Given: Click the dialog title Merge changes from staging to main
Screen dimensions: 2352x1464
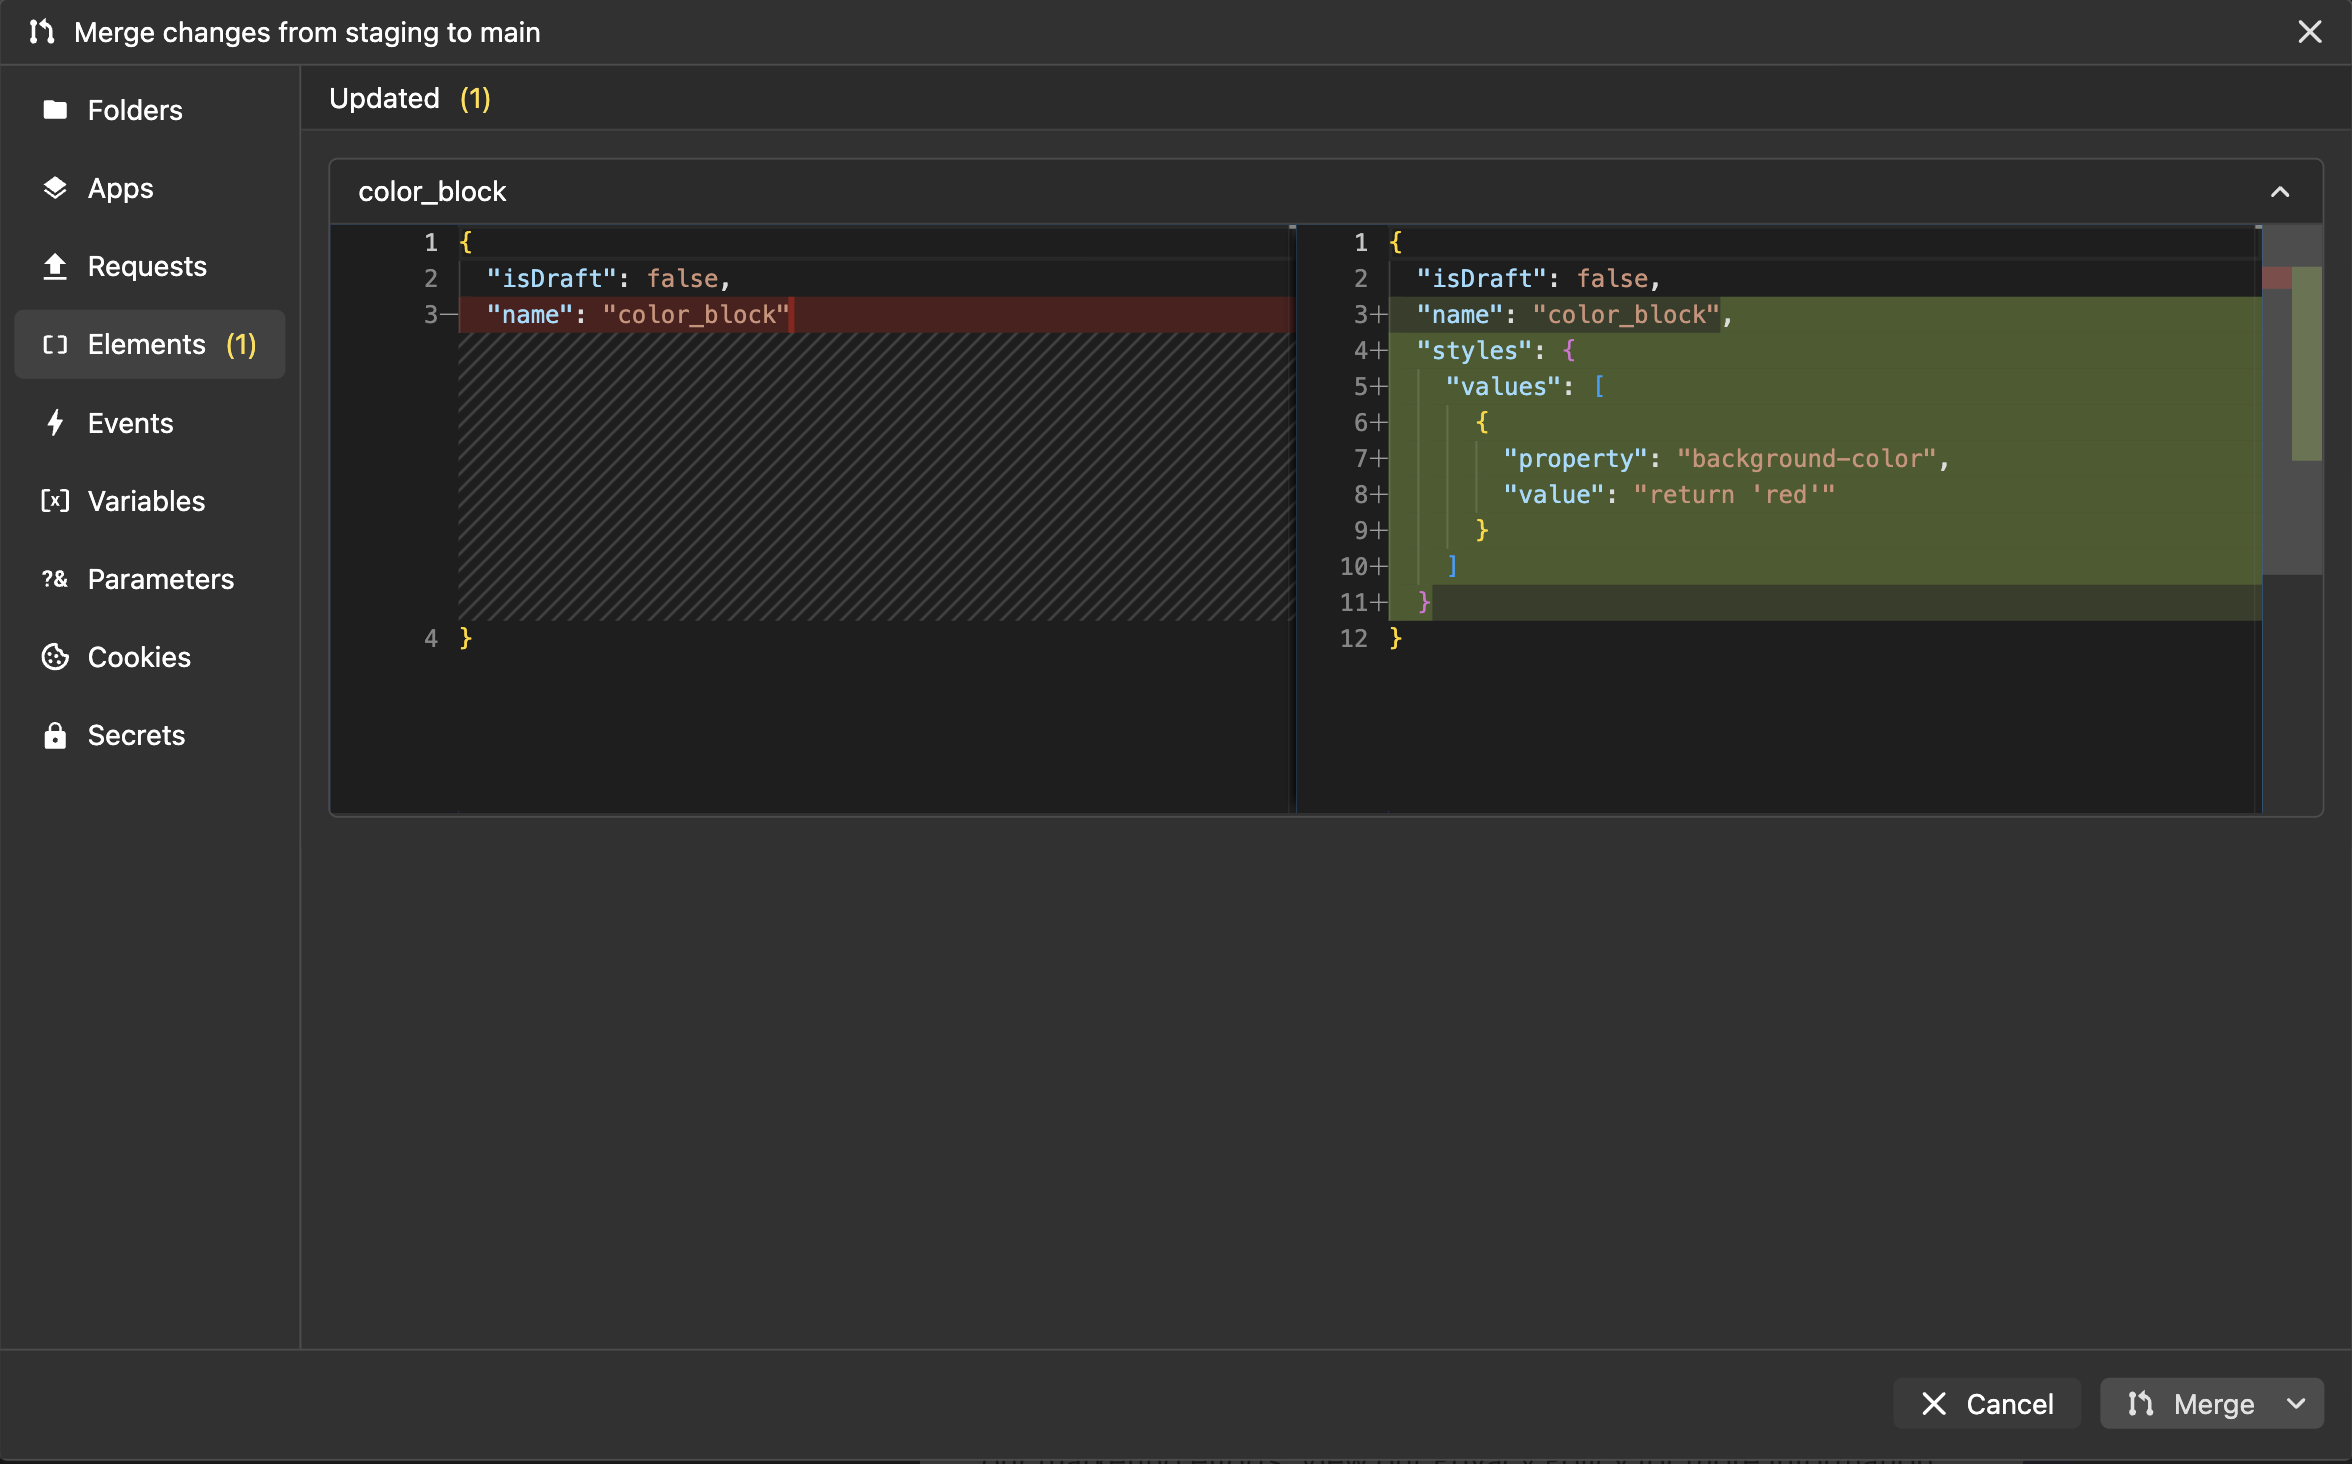Looking at the screenshot, I should [x=307, y=32].
